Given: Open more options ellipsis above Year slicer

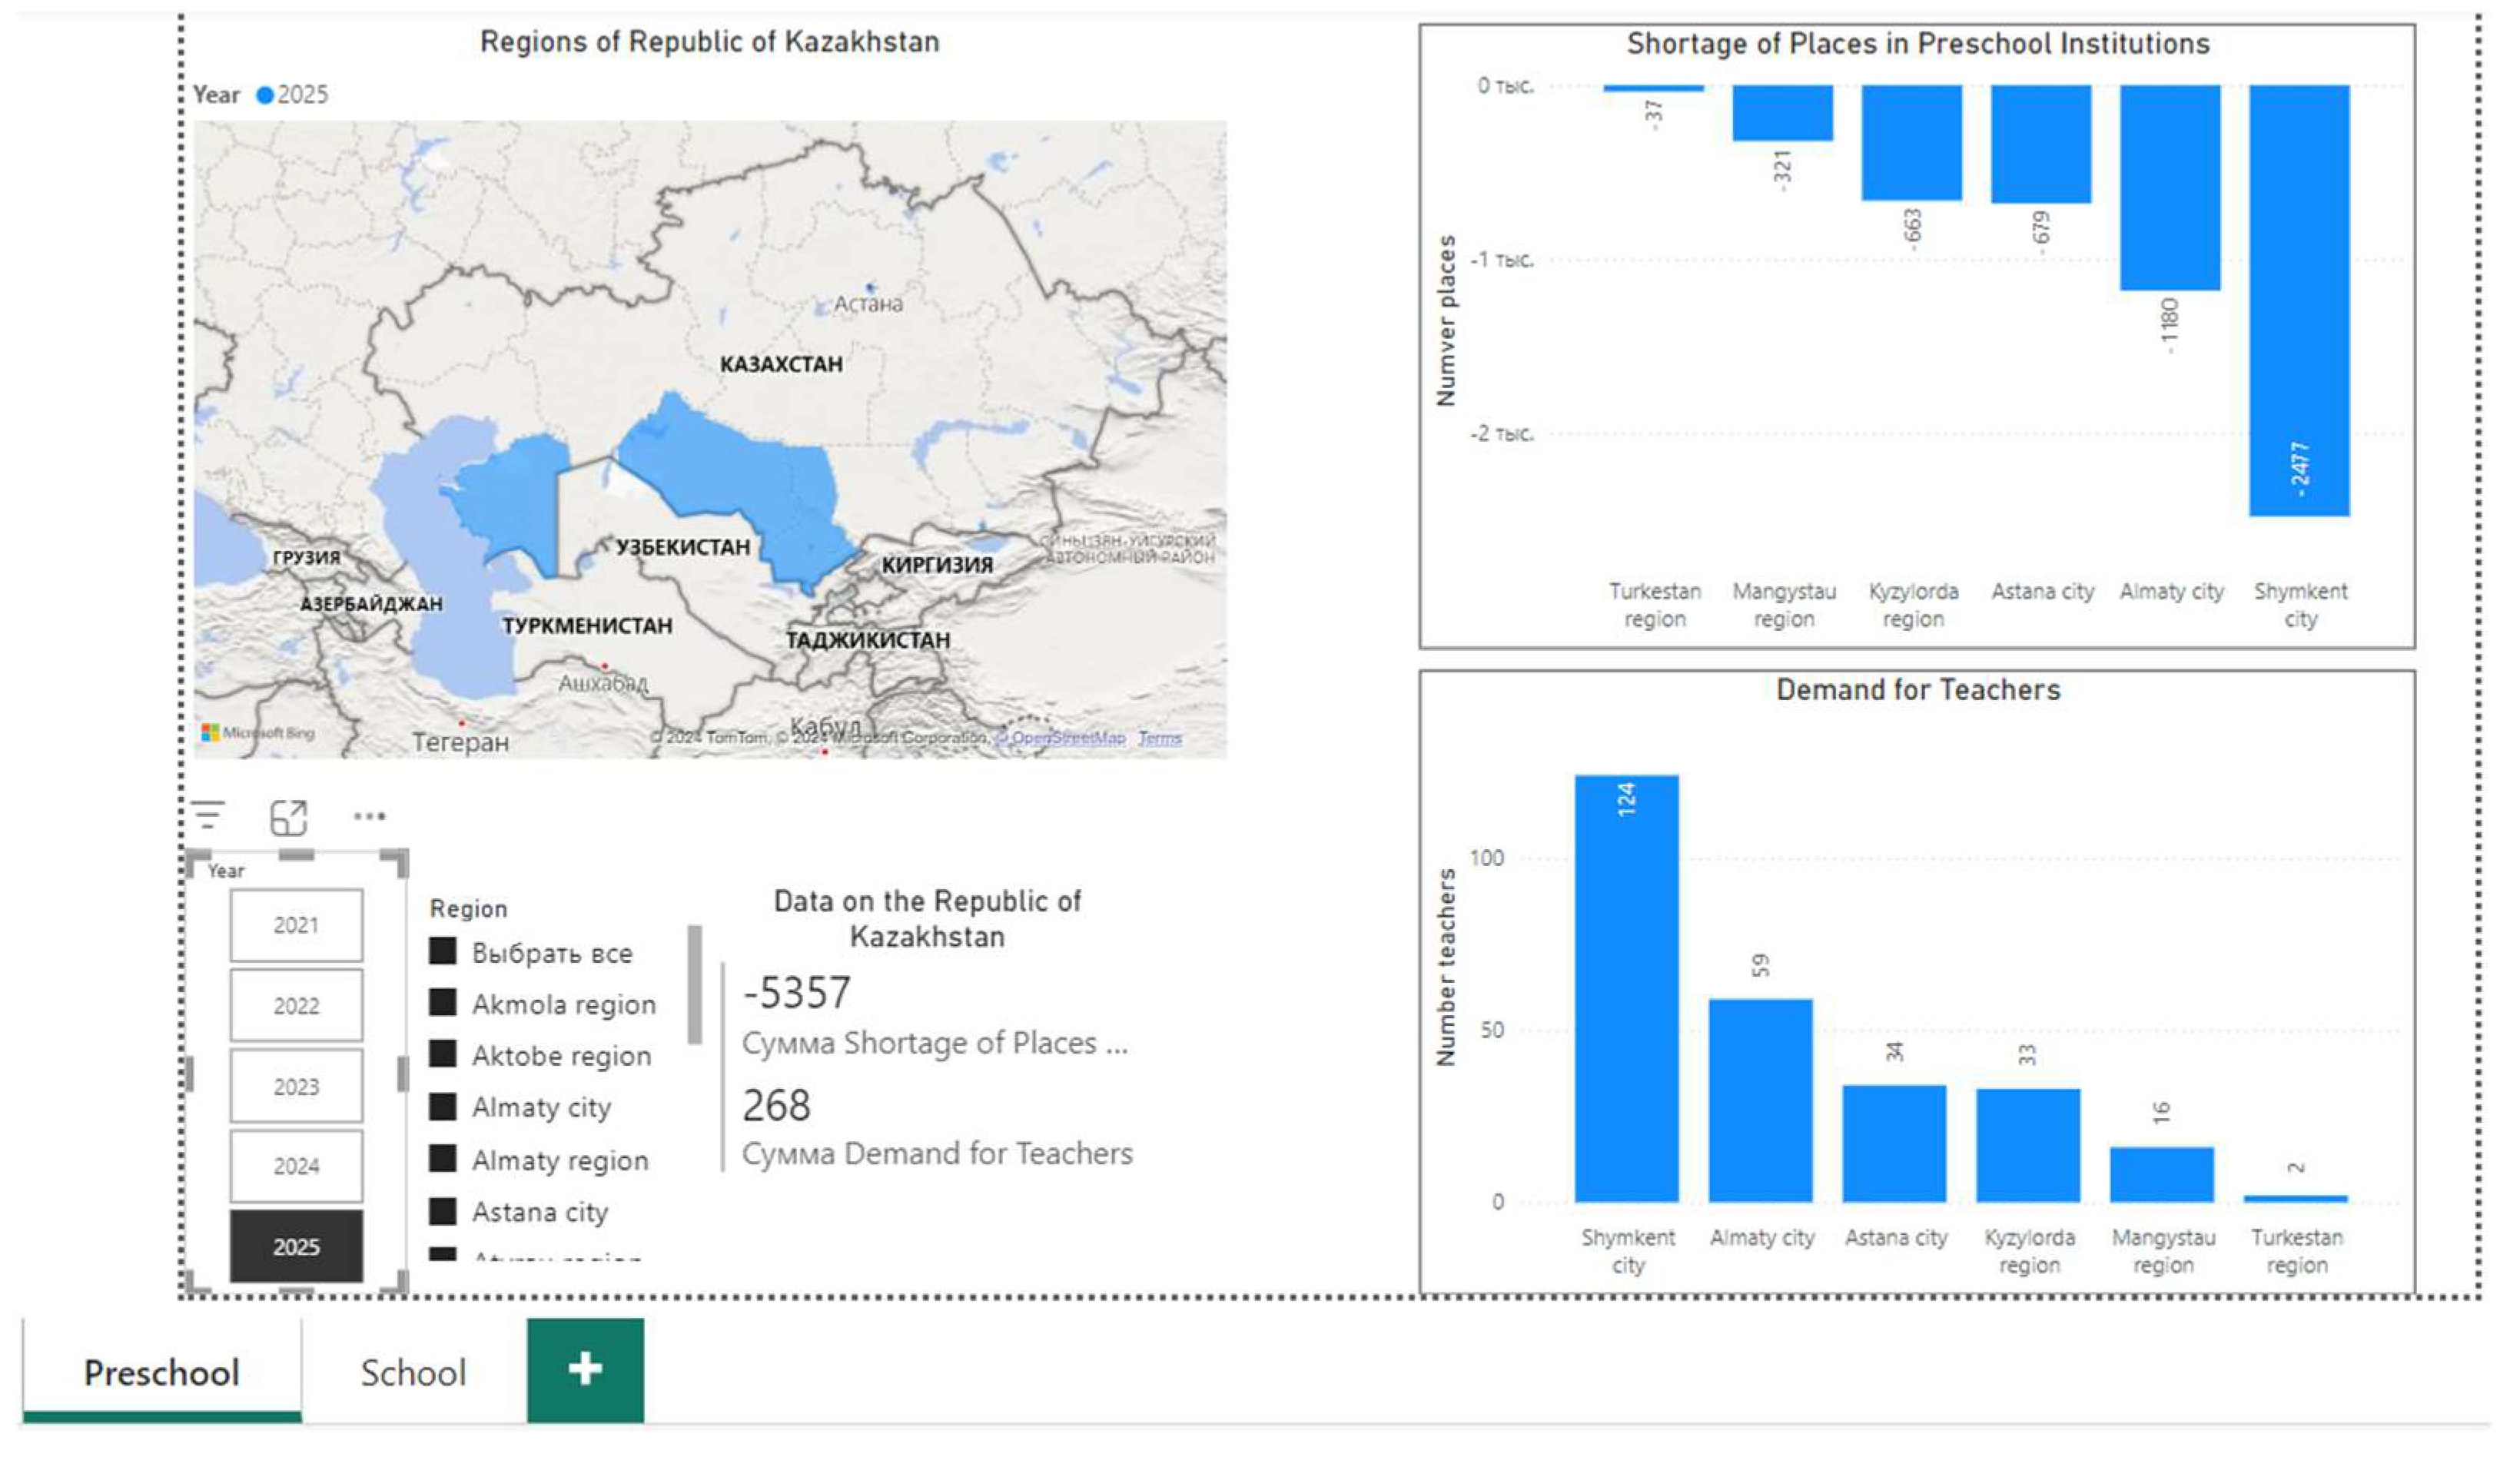Looking at the screenshot, I should click(x=369, y=816).
